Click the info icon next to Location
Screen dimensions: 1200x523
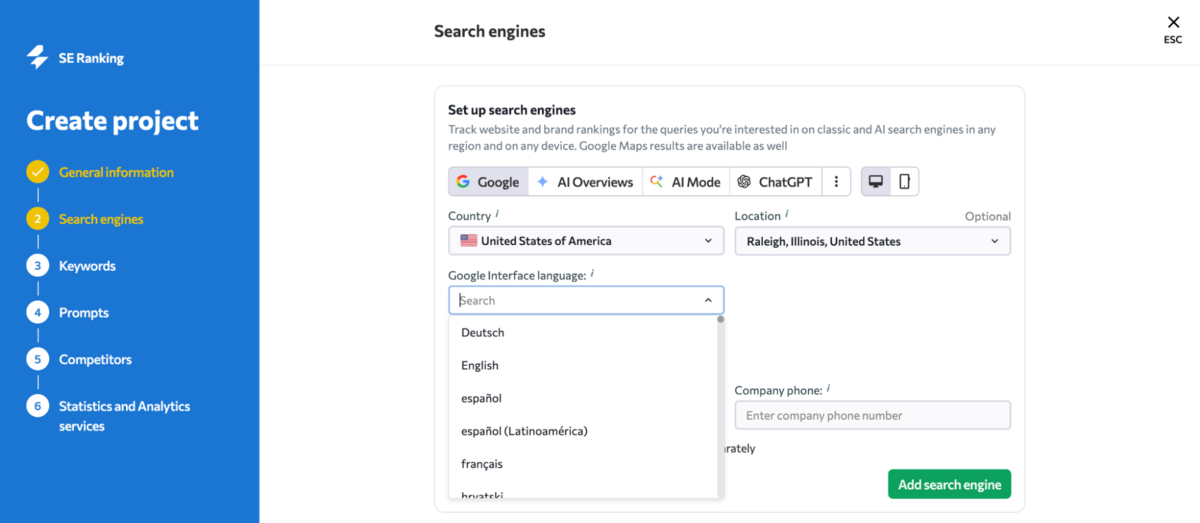pos(787,214)
